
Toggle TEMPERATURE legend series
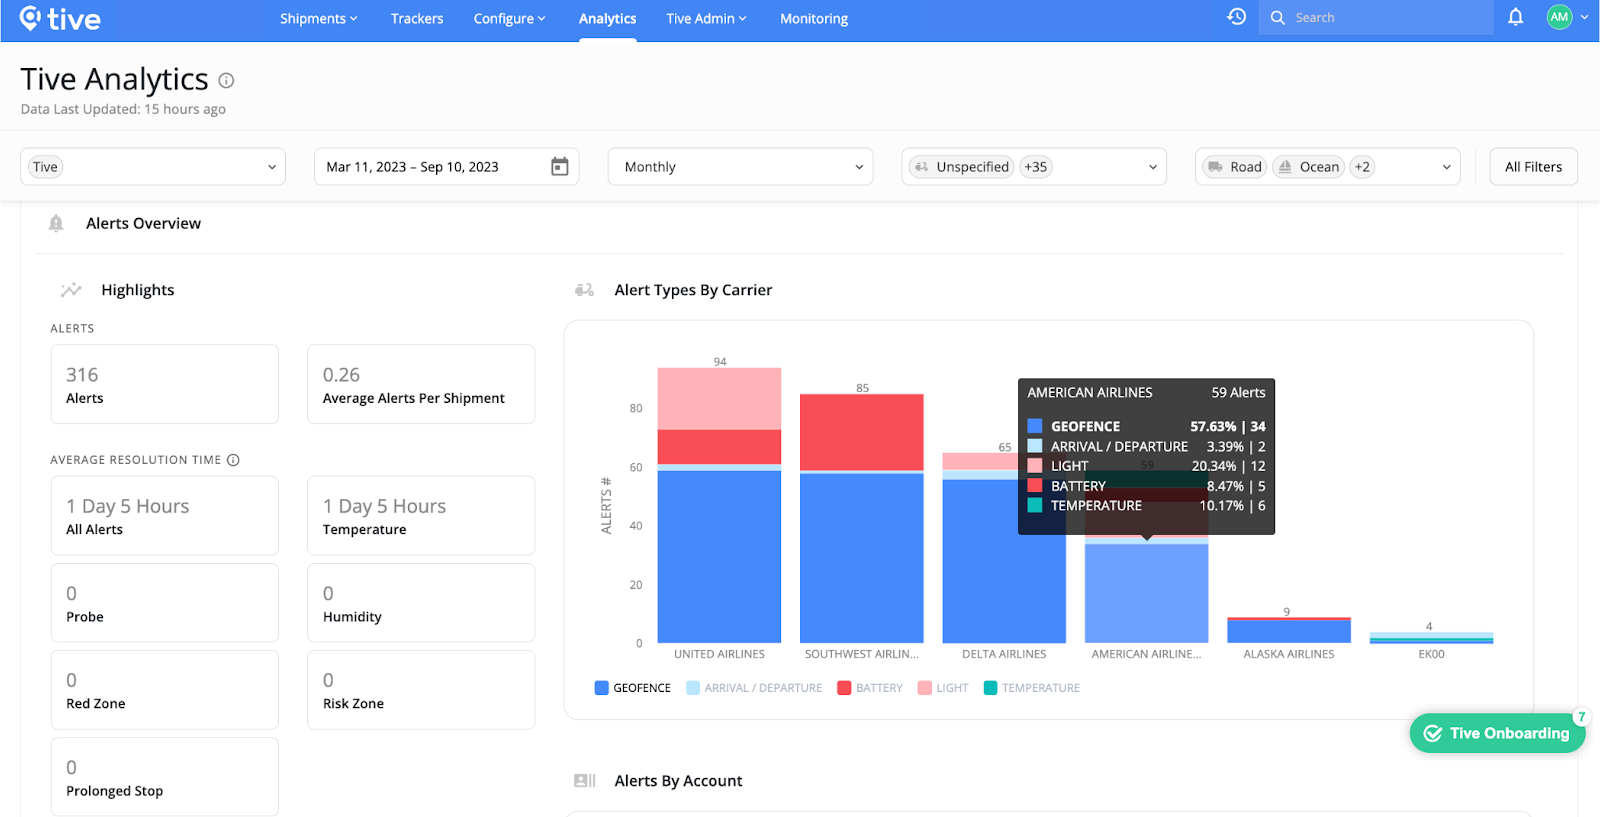point(1032,688)
